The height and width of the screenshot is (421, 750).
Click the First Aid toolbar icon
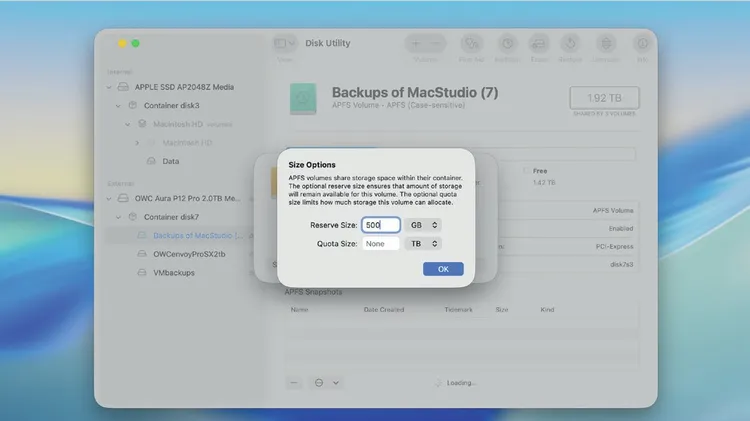473,44
